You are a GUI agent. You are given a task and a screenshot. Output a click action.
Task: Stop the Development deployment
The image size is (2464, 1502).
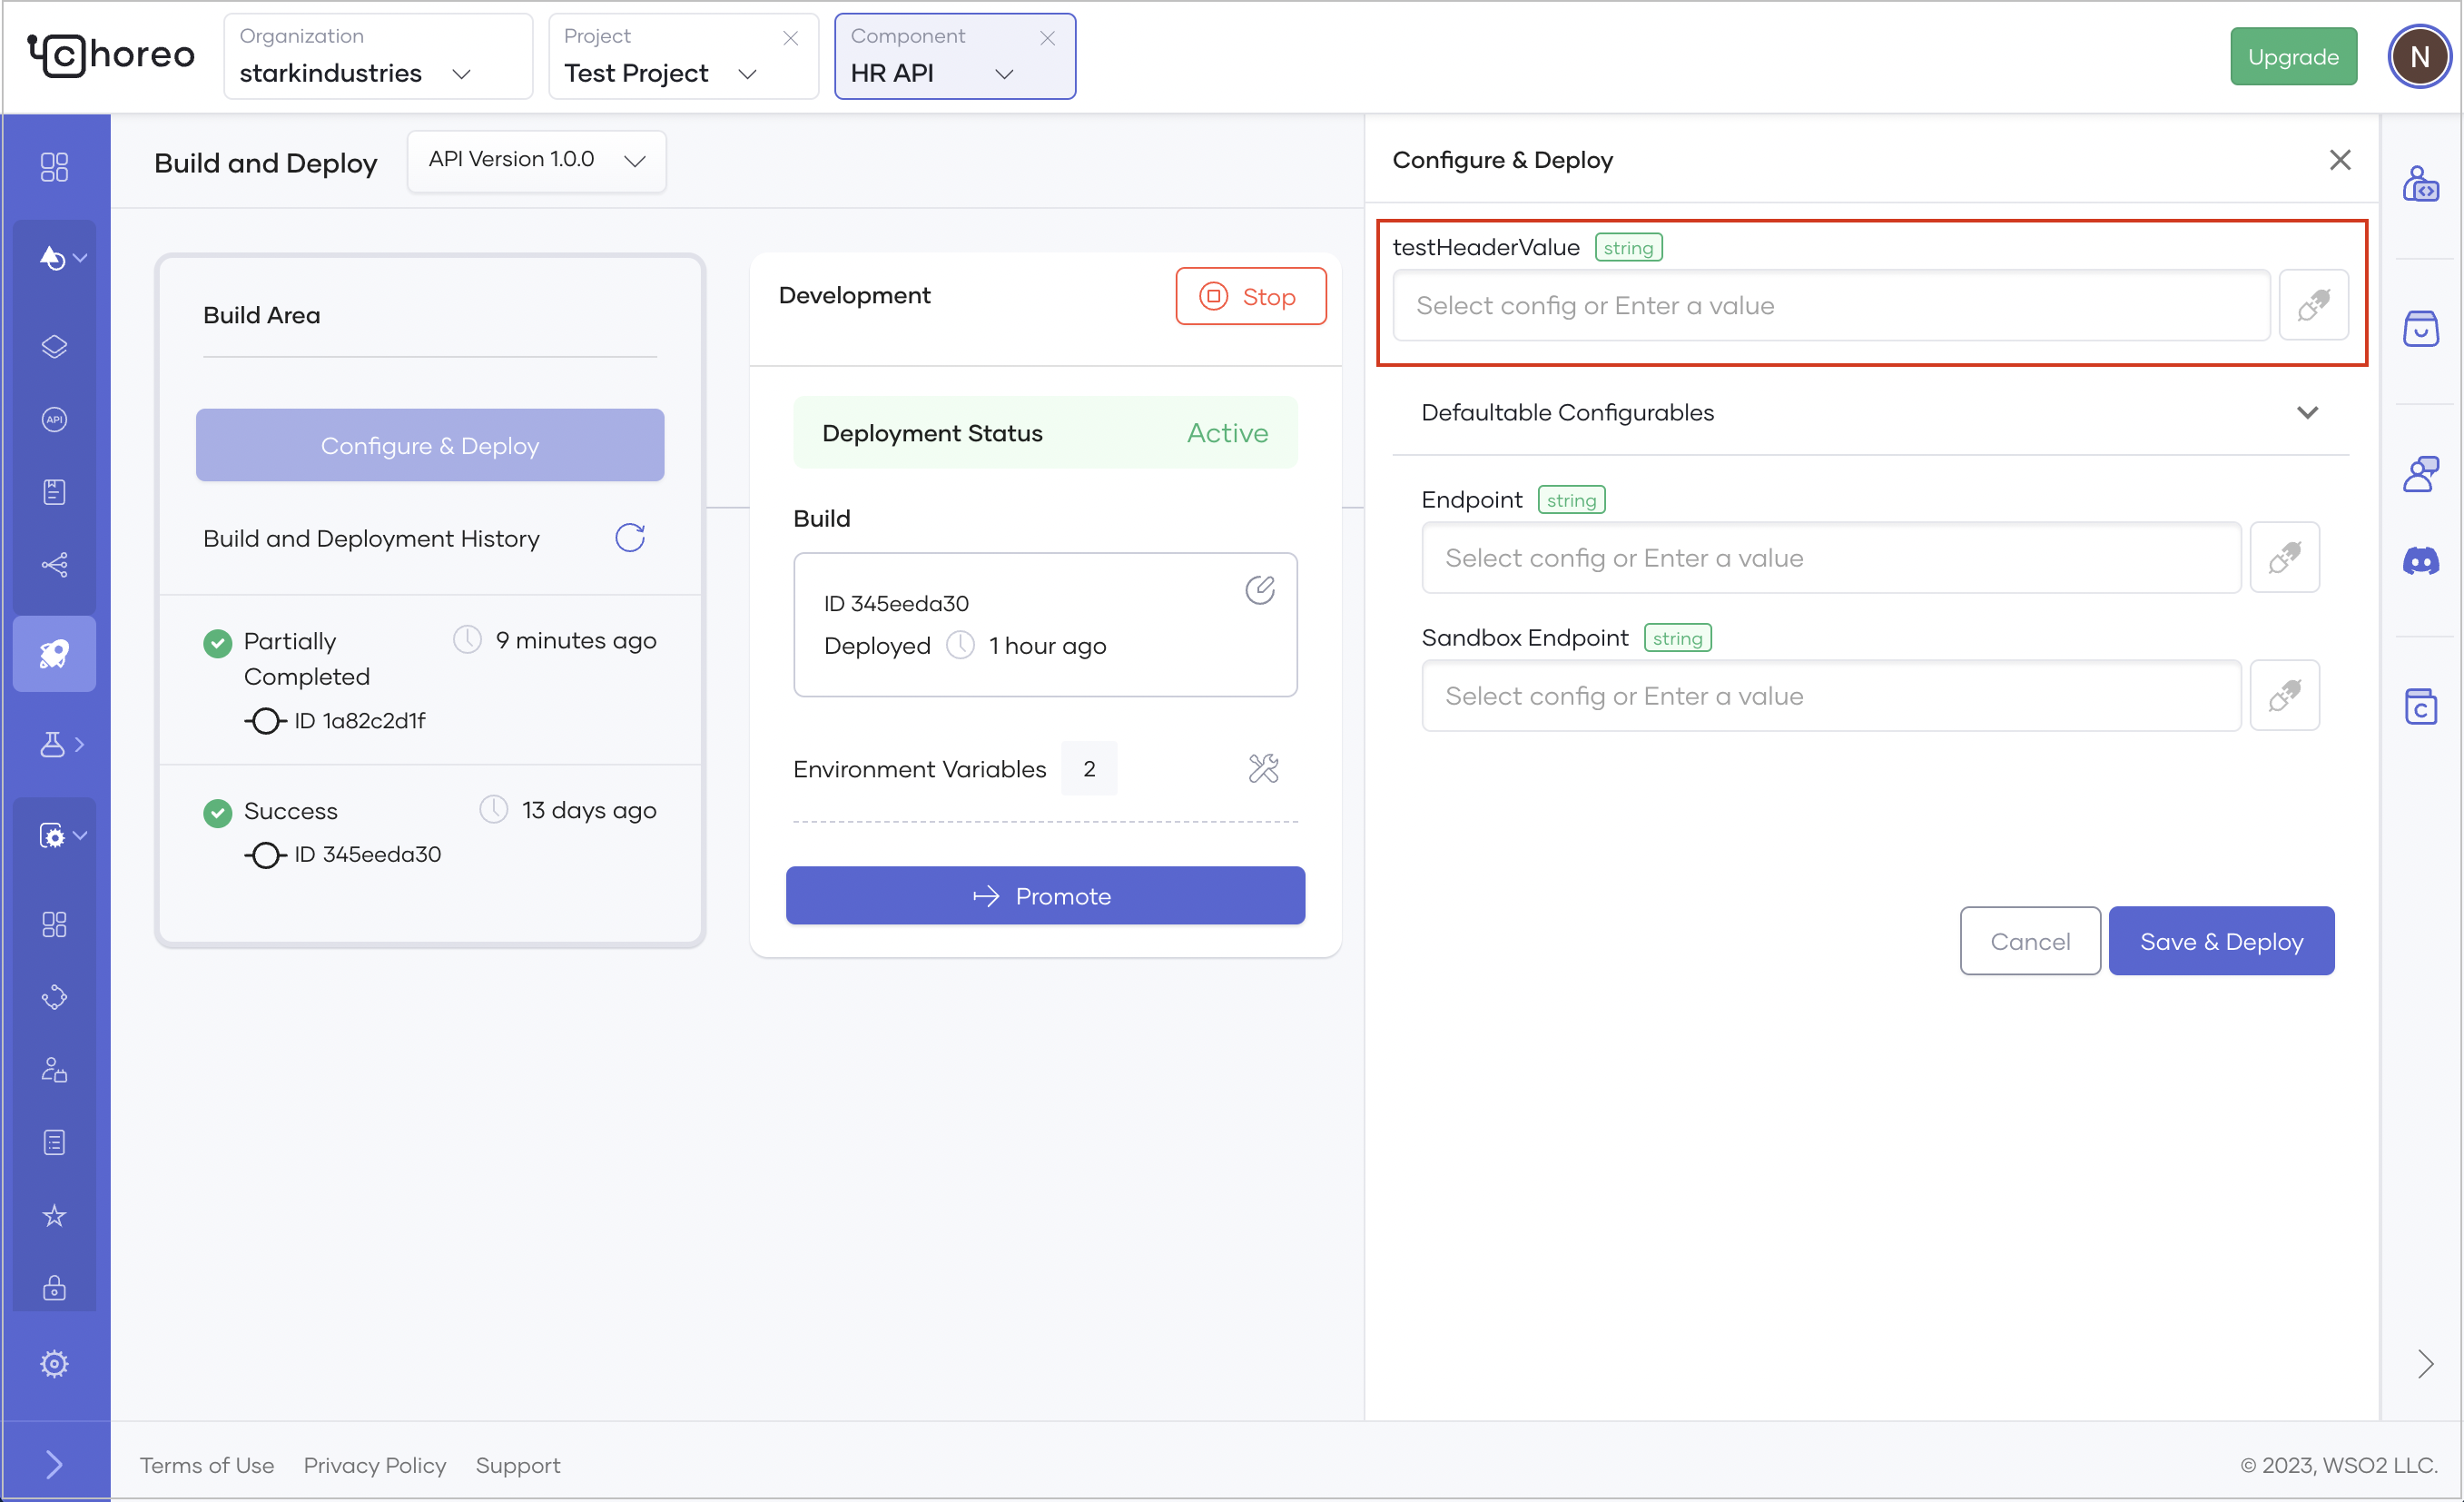1251,296
